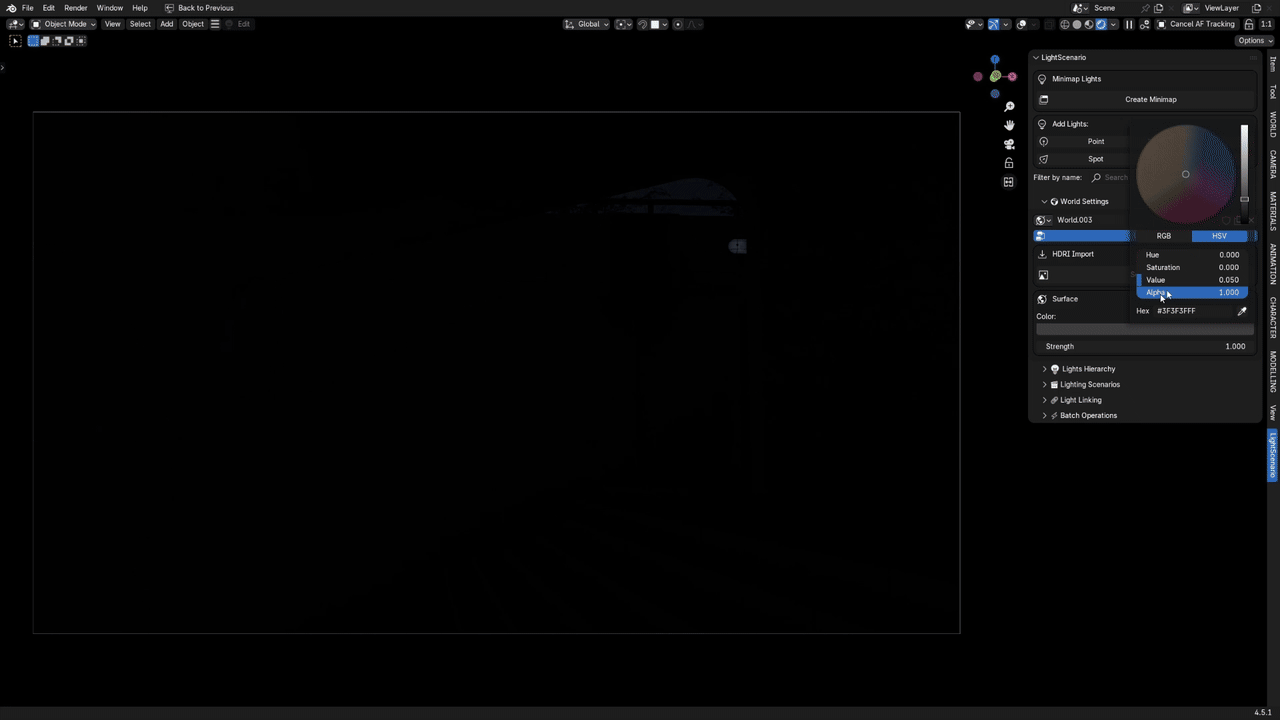Click the pause render preview icon
Image resolution: width=1280 pixels, height=720 pixels.
(x=1129, y=24)
